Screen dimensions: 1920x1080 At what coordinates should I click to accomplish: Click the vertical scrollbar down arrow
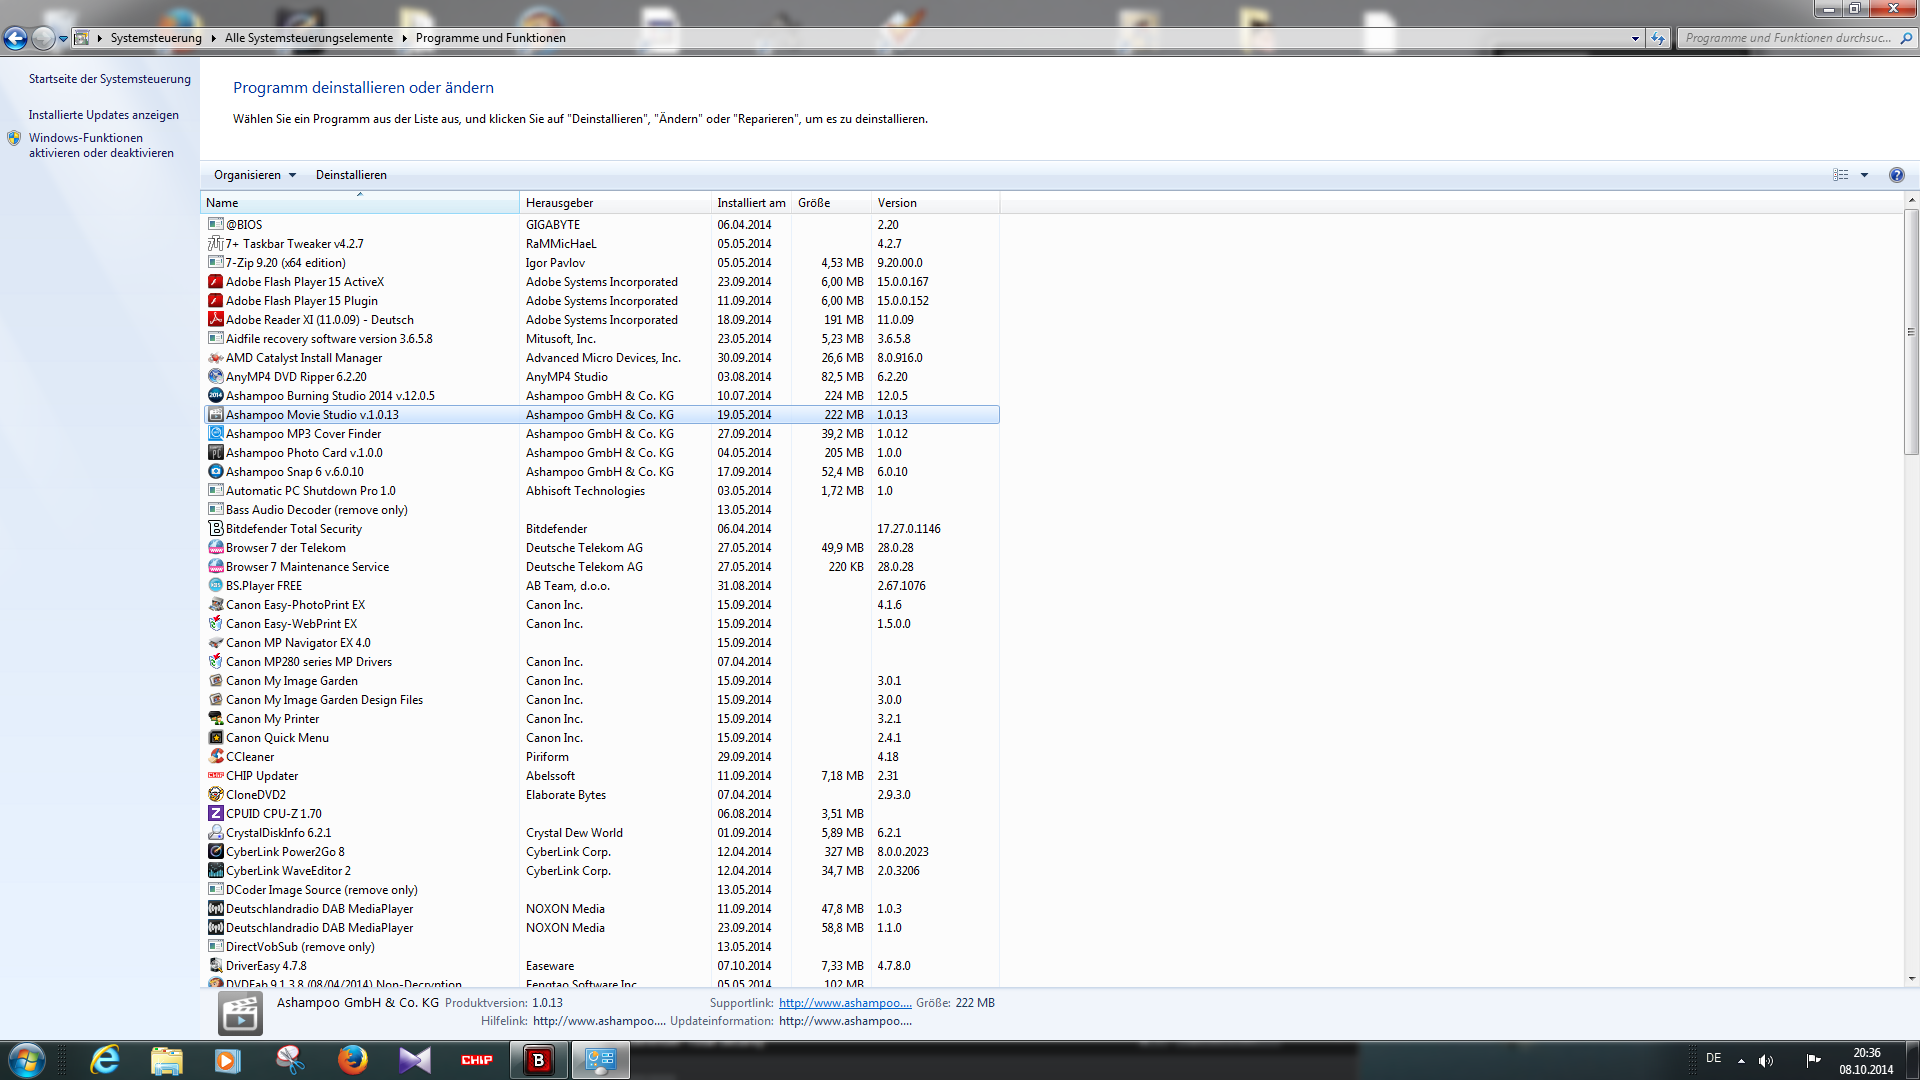pyautogui.click(x=1911, y=979)
